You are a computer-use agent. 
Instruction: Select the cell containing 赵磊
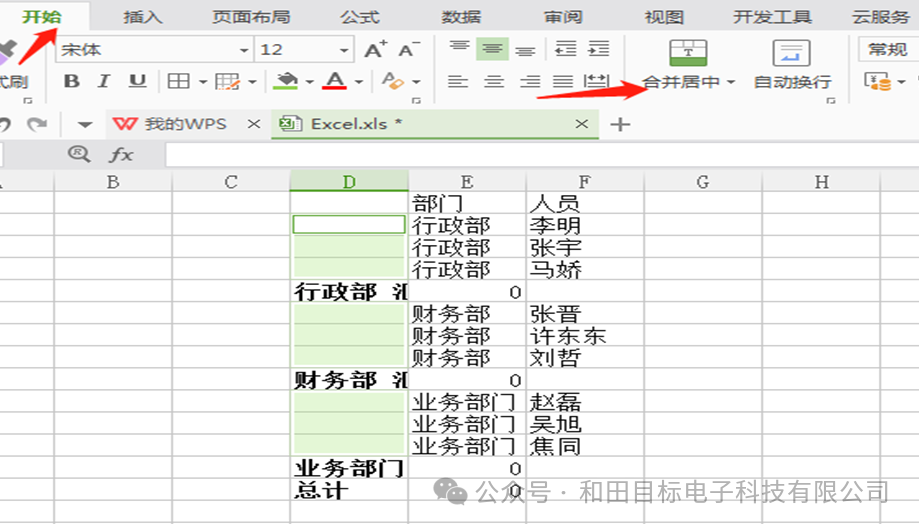click(x=585, y=402)
